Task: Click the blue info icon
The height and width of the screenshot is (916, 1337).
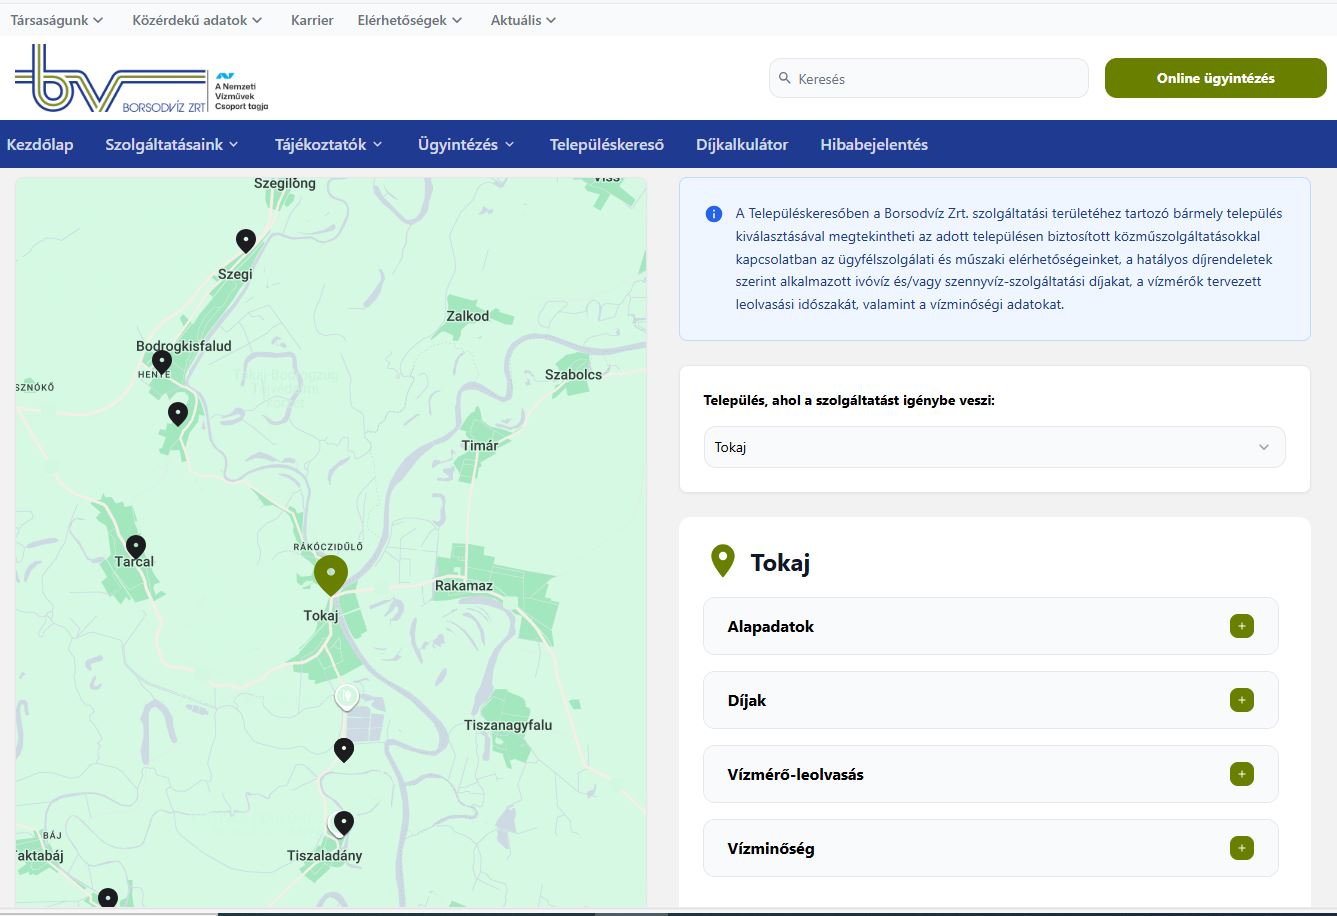Action: (x=714, y=213)
